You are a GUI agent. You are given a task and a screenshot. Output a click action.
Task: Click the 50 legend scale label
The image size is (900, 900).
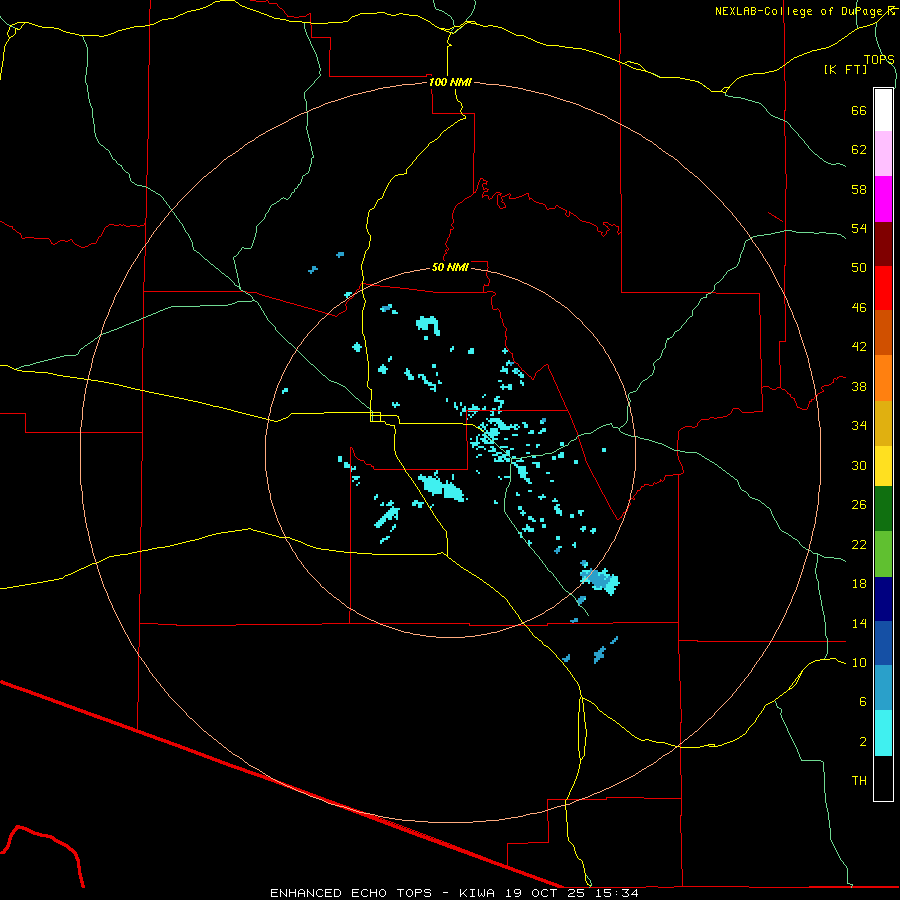(x=859, y=268)
